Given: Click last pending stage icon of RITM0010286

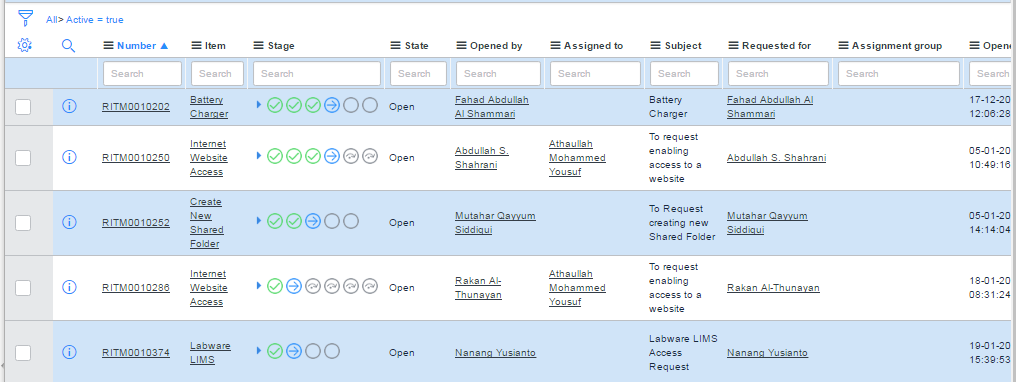Looking at the screenshot, I should point(370,286).
